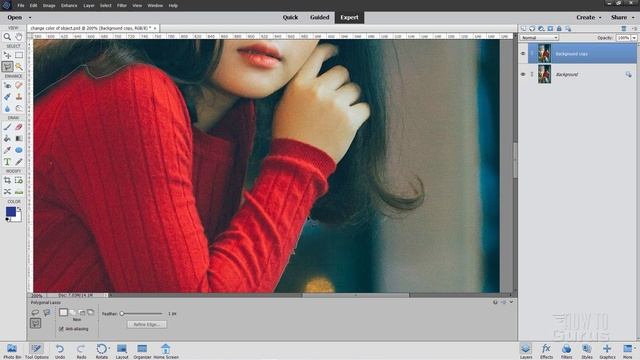This screenshot has width=640, height=360.
Task: Open the Opacity slider dropdown arrow
Action: point(634,38)
